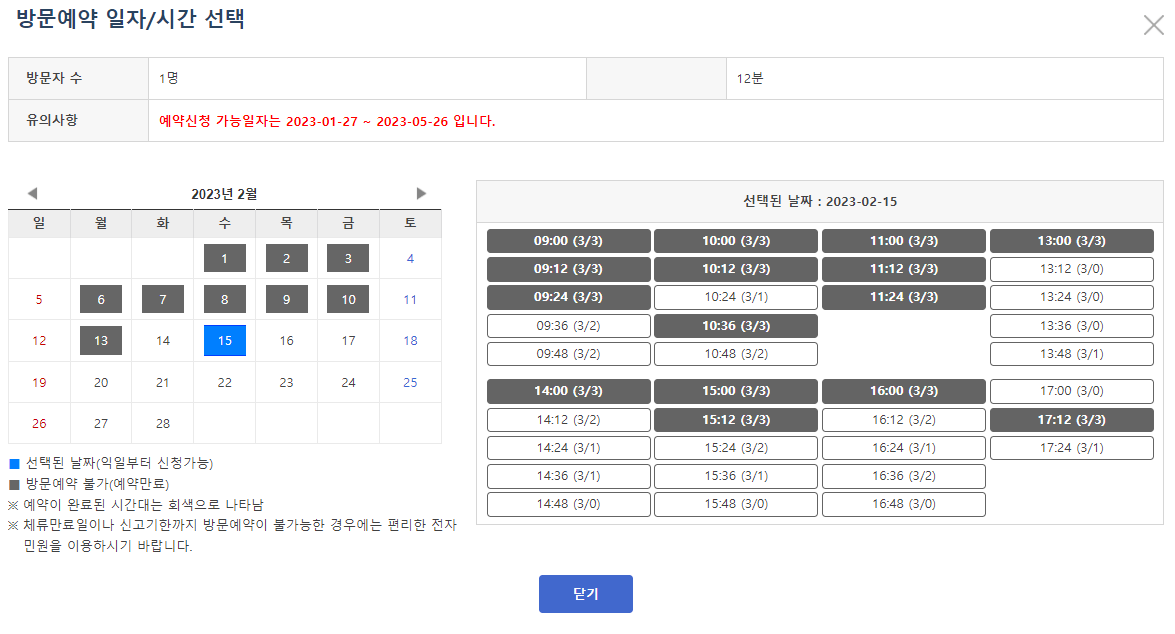Book the 13:12 time slot
The height and width of the screenshot is (634, 1175).
(x=1072, y=268)
